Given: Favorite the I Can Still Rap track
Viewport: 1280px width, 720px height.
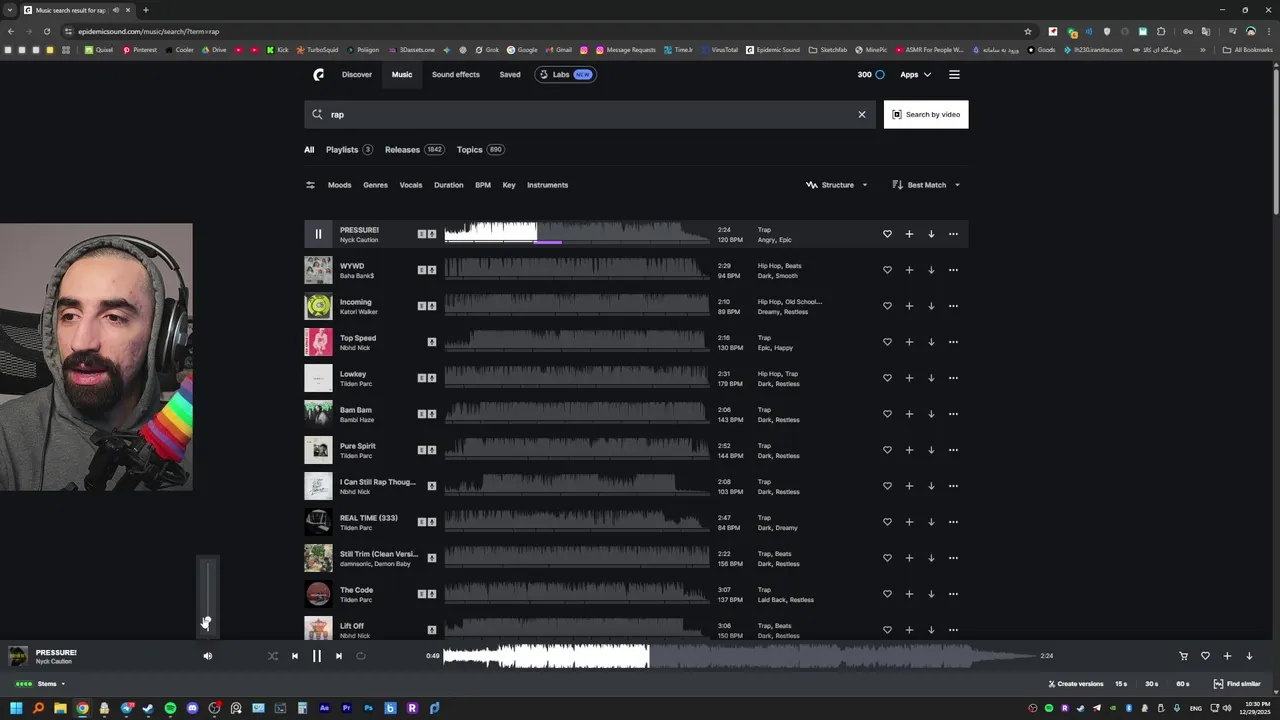Looking at the screenshot, I should (x=887, y=486).
